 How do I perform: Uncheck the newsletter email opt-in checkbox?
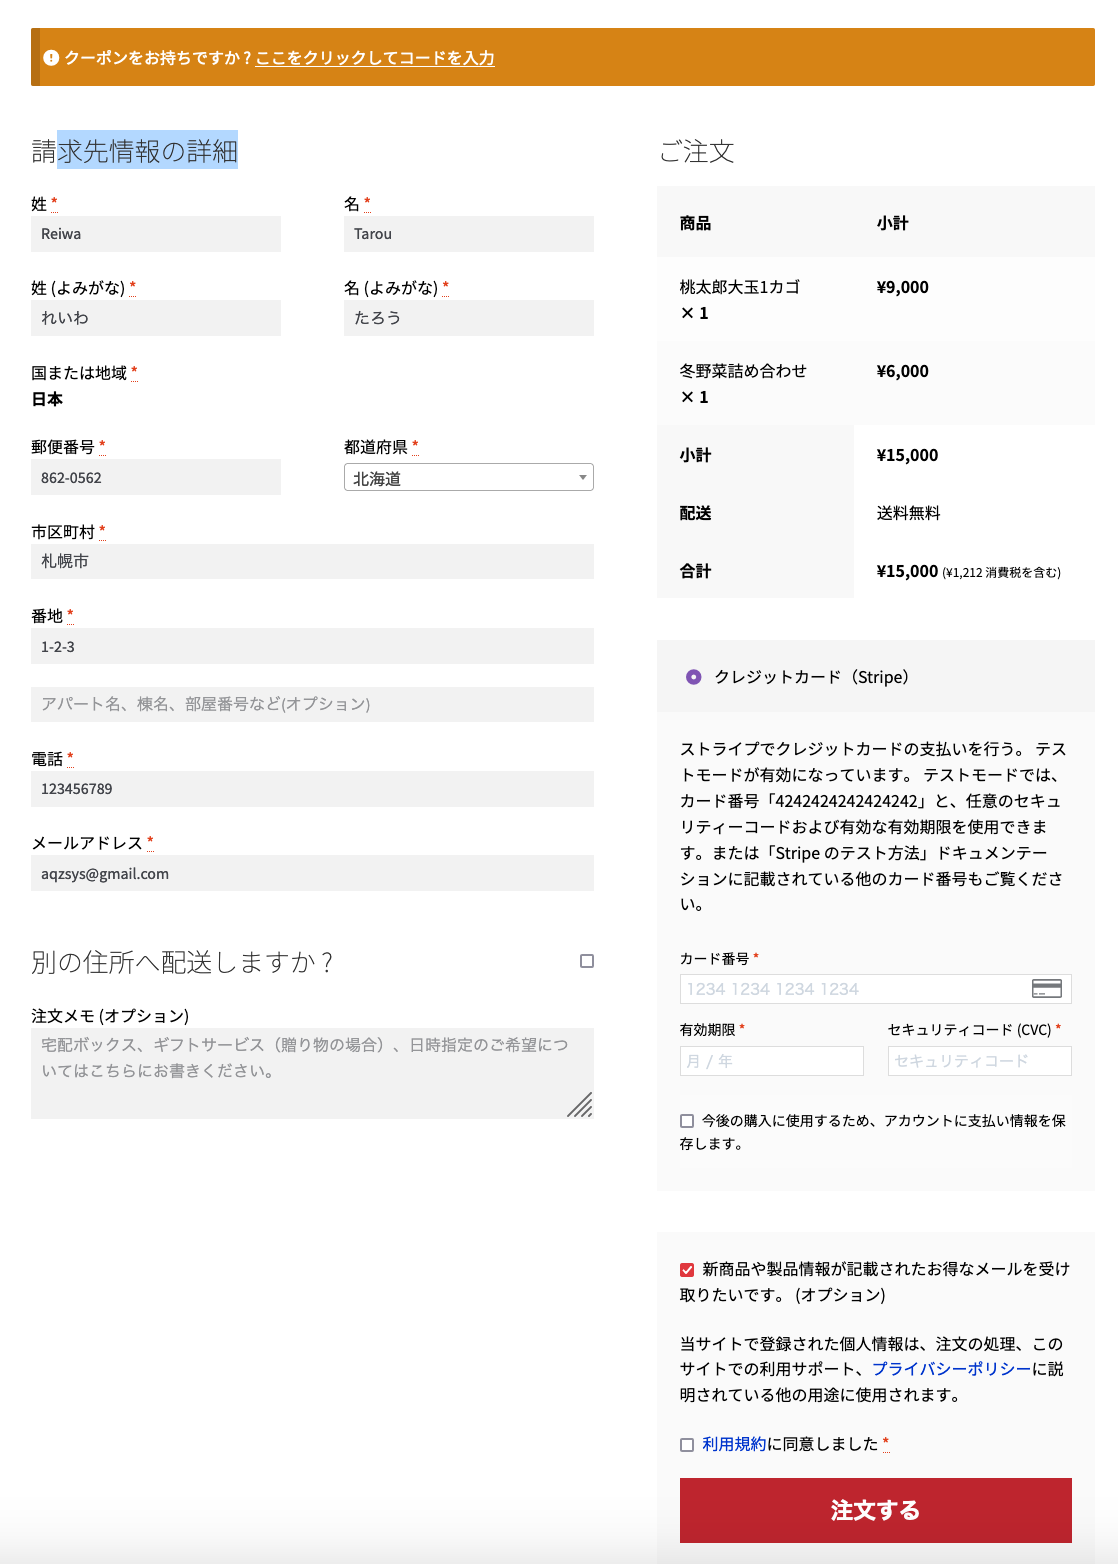click(x=687, y=1270)
